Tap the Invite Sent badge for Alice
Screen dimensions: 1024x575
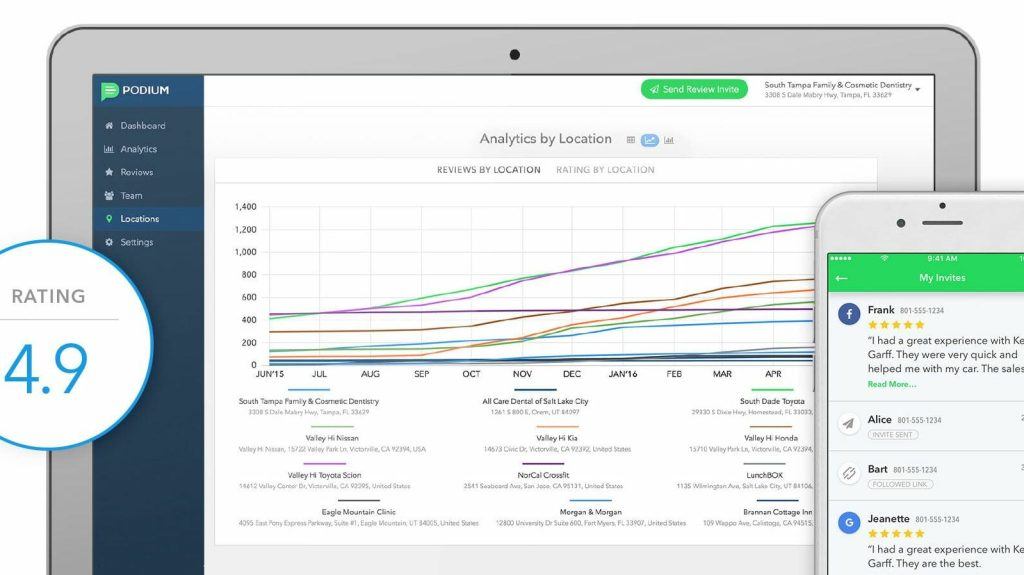click(x=893, y=435)
